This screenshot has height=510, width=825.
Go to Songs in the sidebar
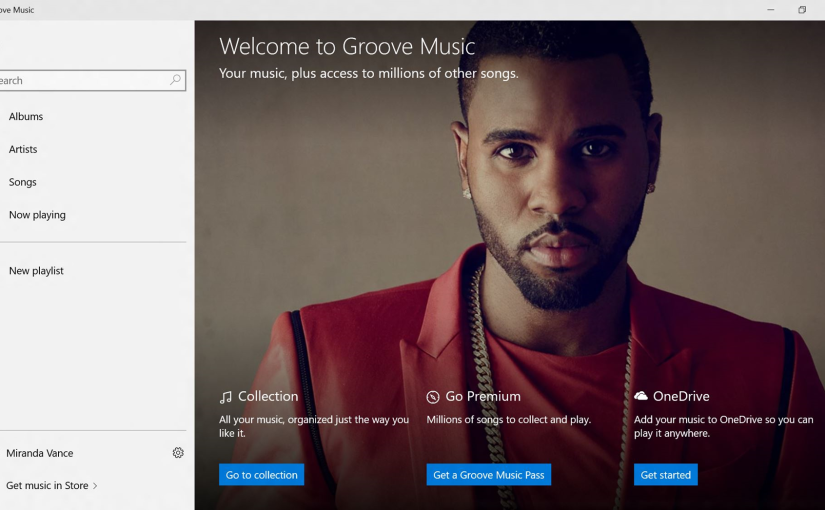[23, 182]
